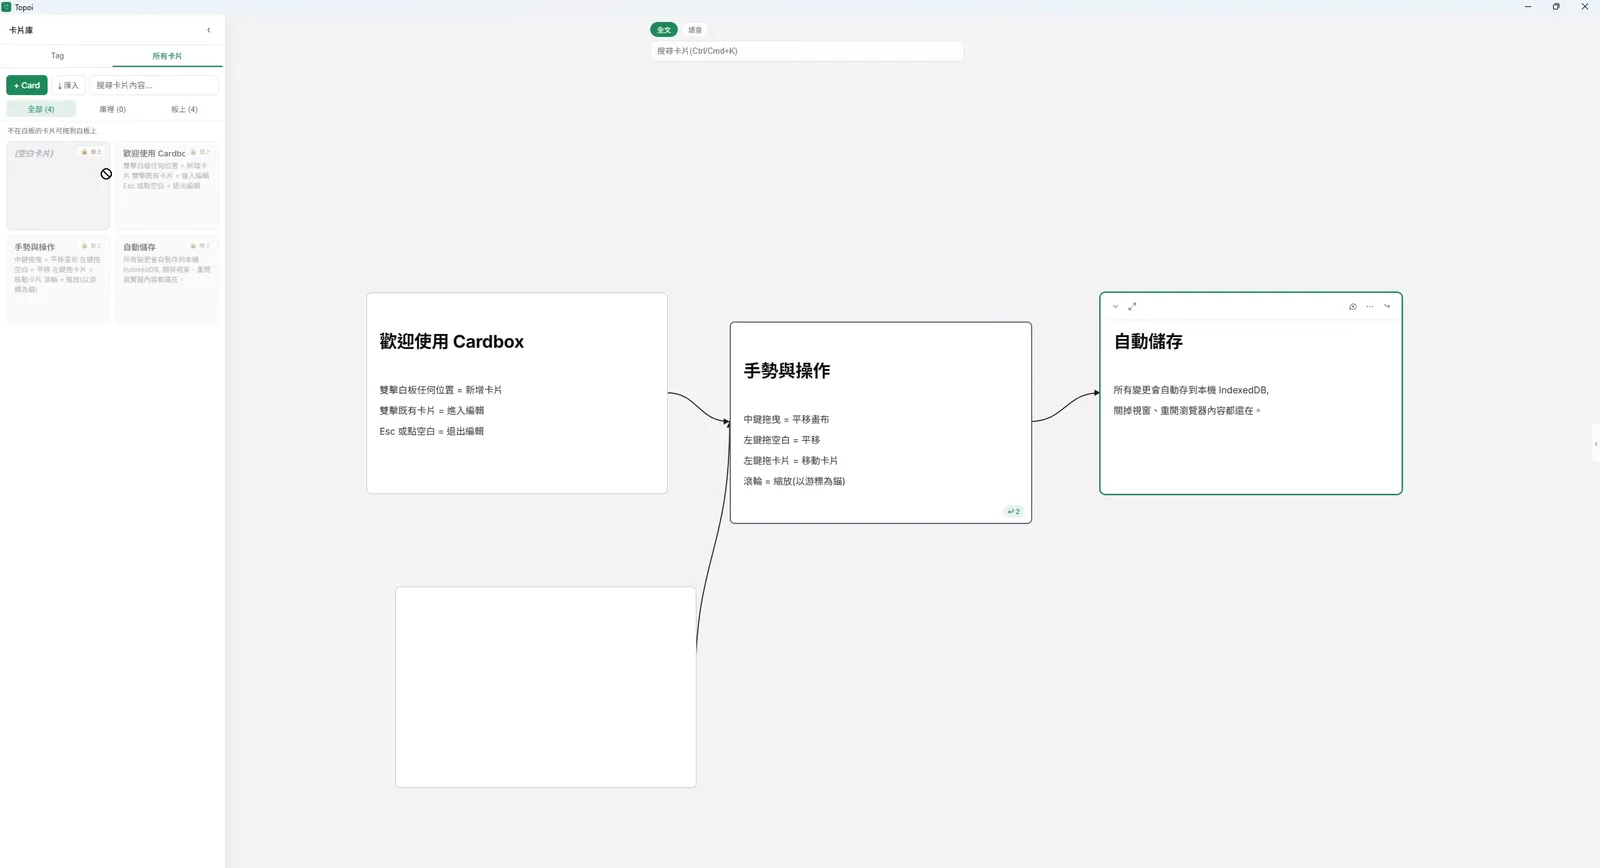1600x868 pixels.
Task: Click the text 左鍵拖卡片 = 移動卡片
Action: pyautogui.click(x=791, y=461)
